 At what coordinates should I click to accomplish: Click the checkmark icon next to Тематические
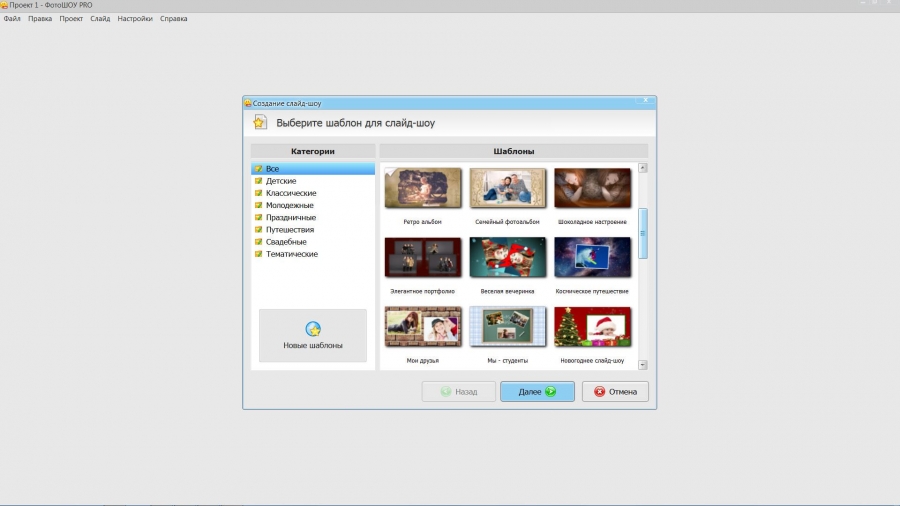click(258, 254)
